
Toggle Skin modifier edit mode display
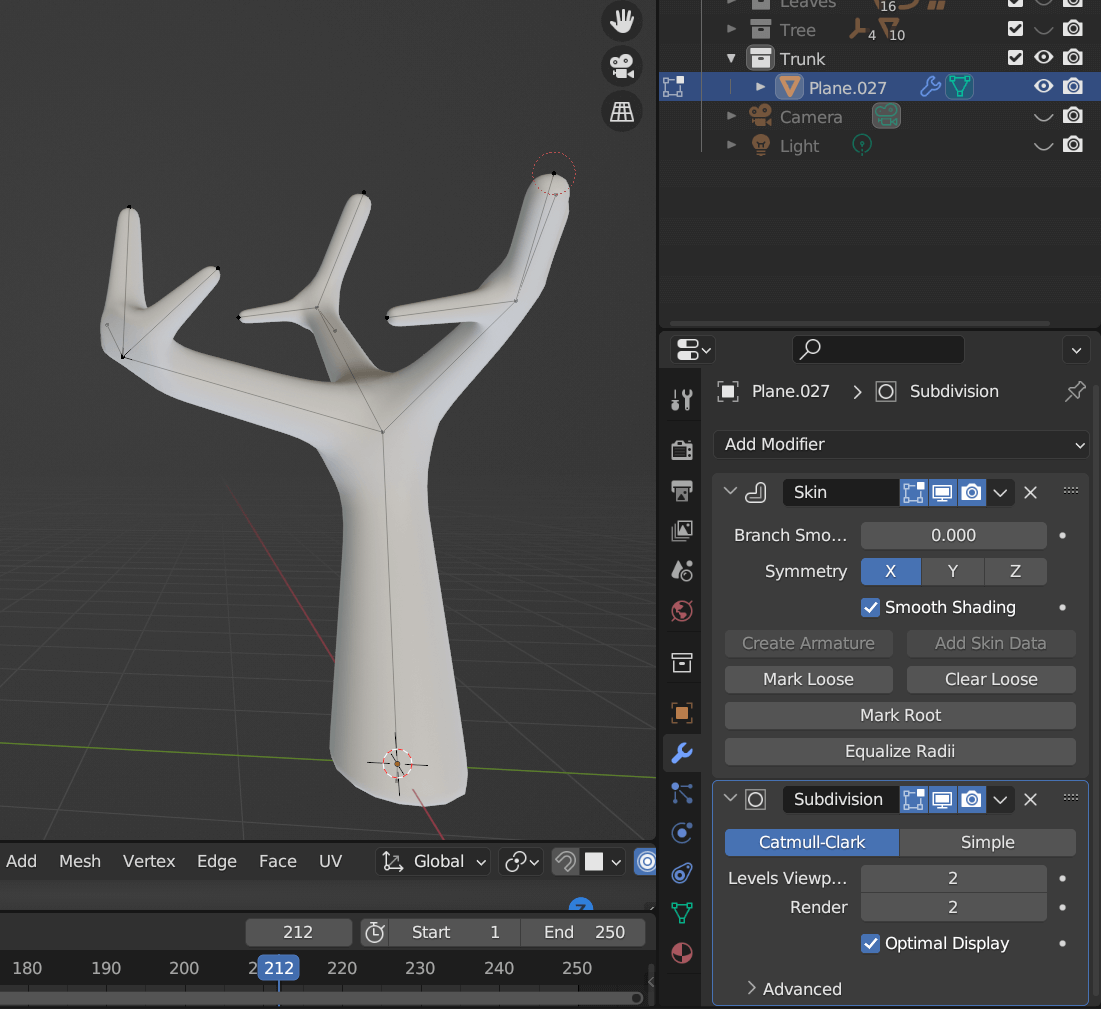pos(914,492)
